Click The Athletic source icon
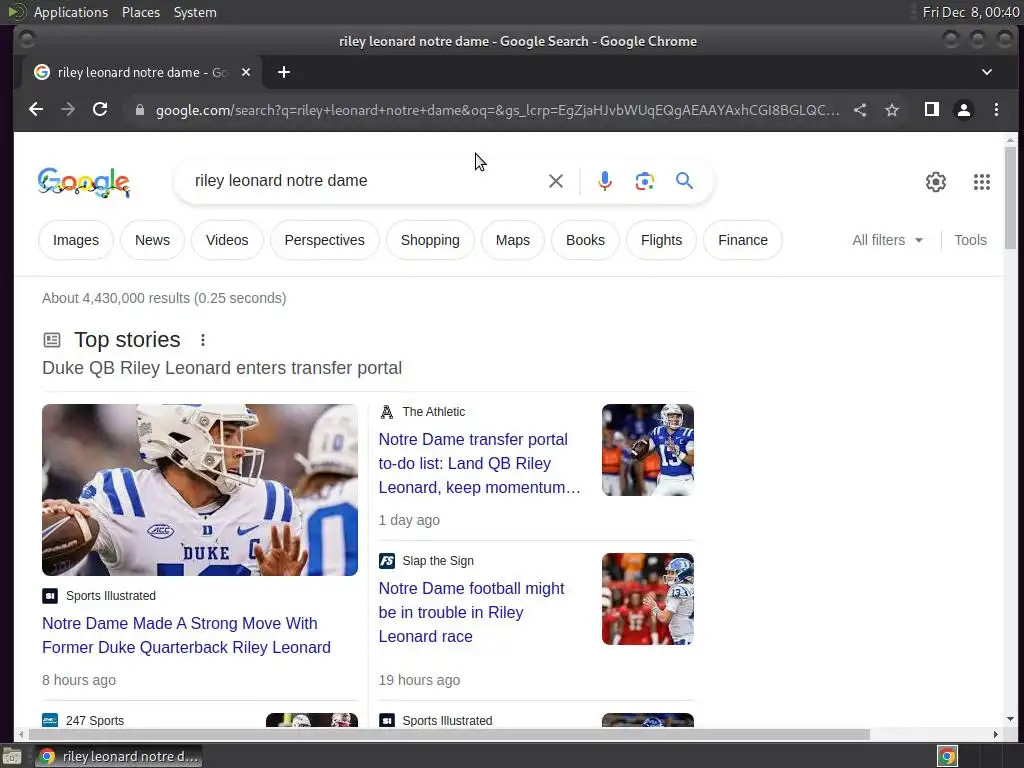1024x768 pixels. [387, 412]
